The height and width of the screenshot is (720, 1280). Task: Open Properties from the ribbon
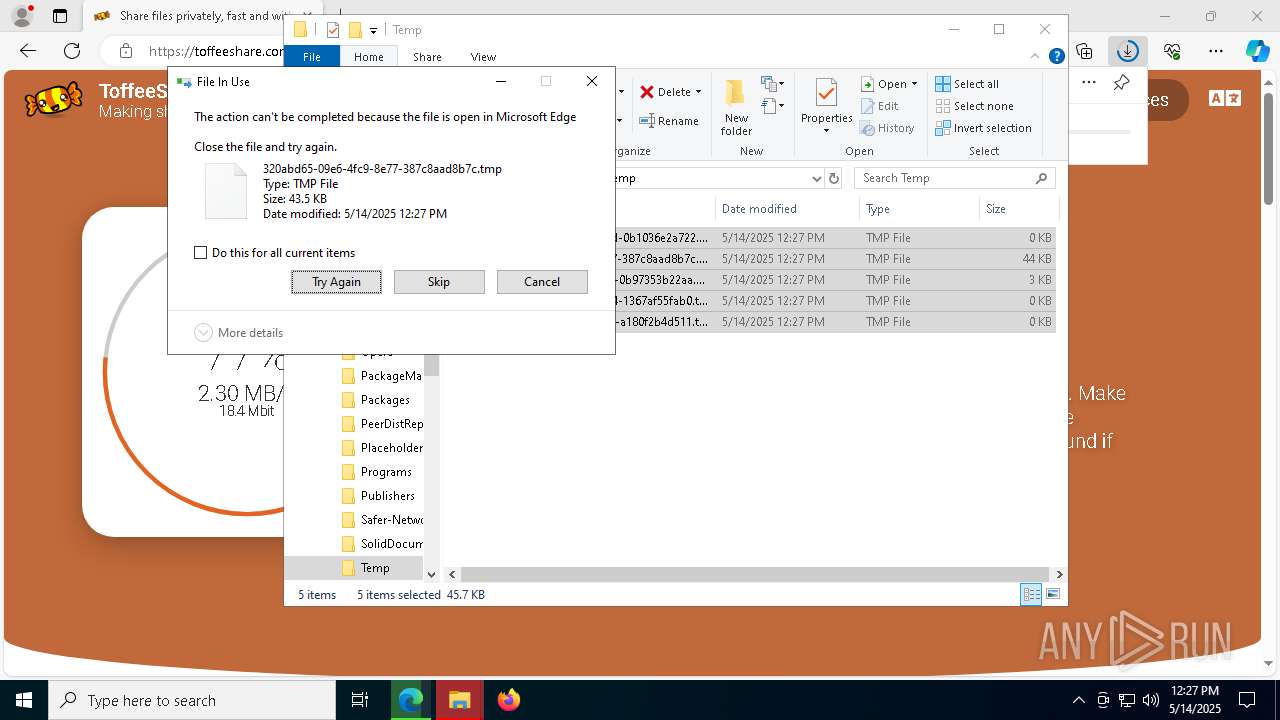coord(826,100)
